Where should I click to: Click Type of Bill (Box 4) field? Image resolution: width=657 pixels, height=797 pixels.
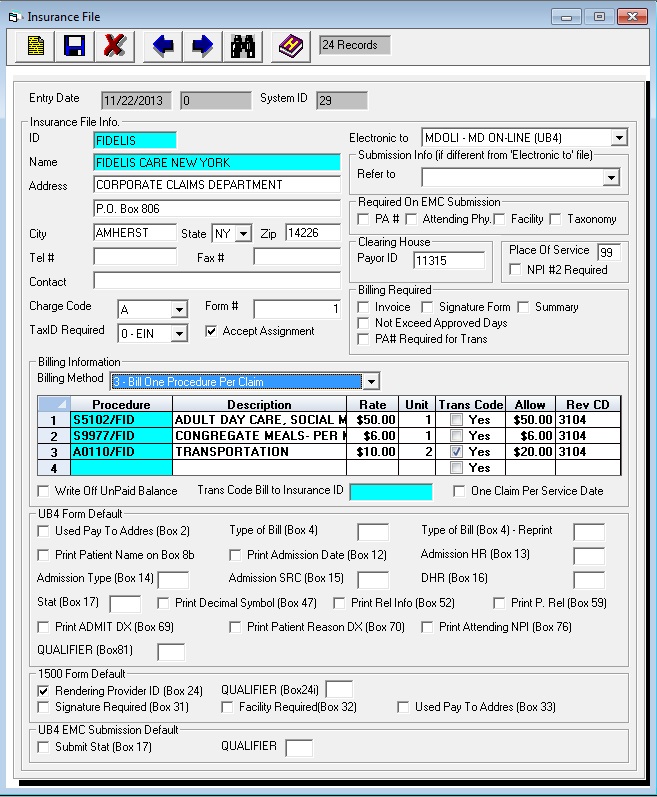(373, 532)
